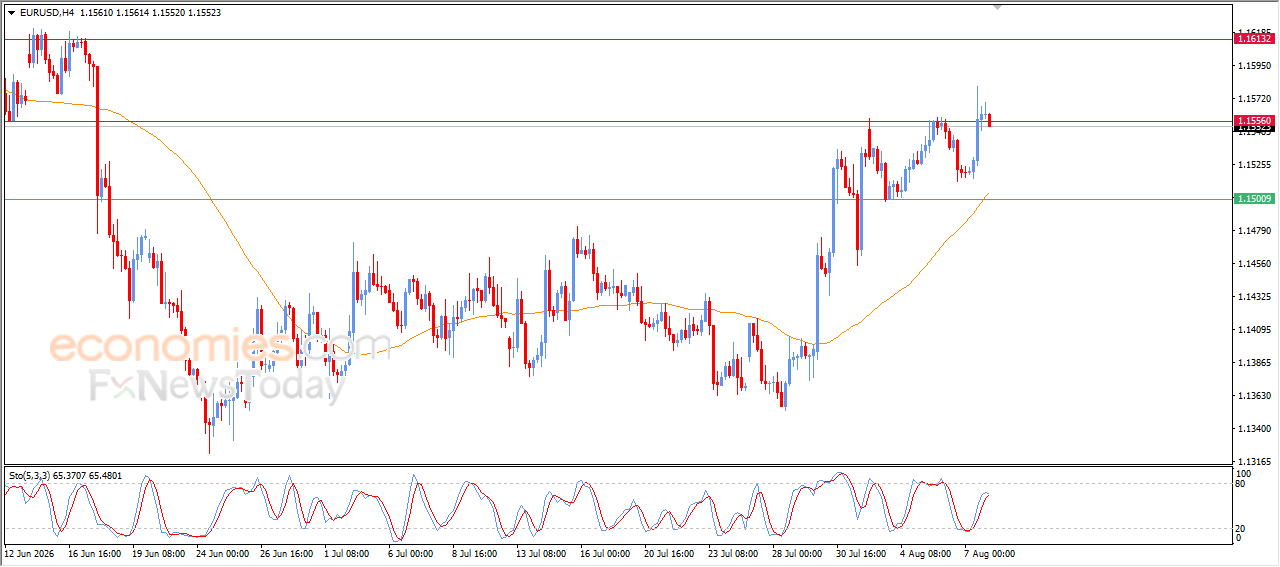
Task: Select the stochastic 20 level label
Action: pyautogui.click(x=1241, y=528)
